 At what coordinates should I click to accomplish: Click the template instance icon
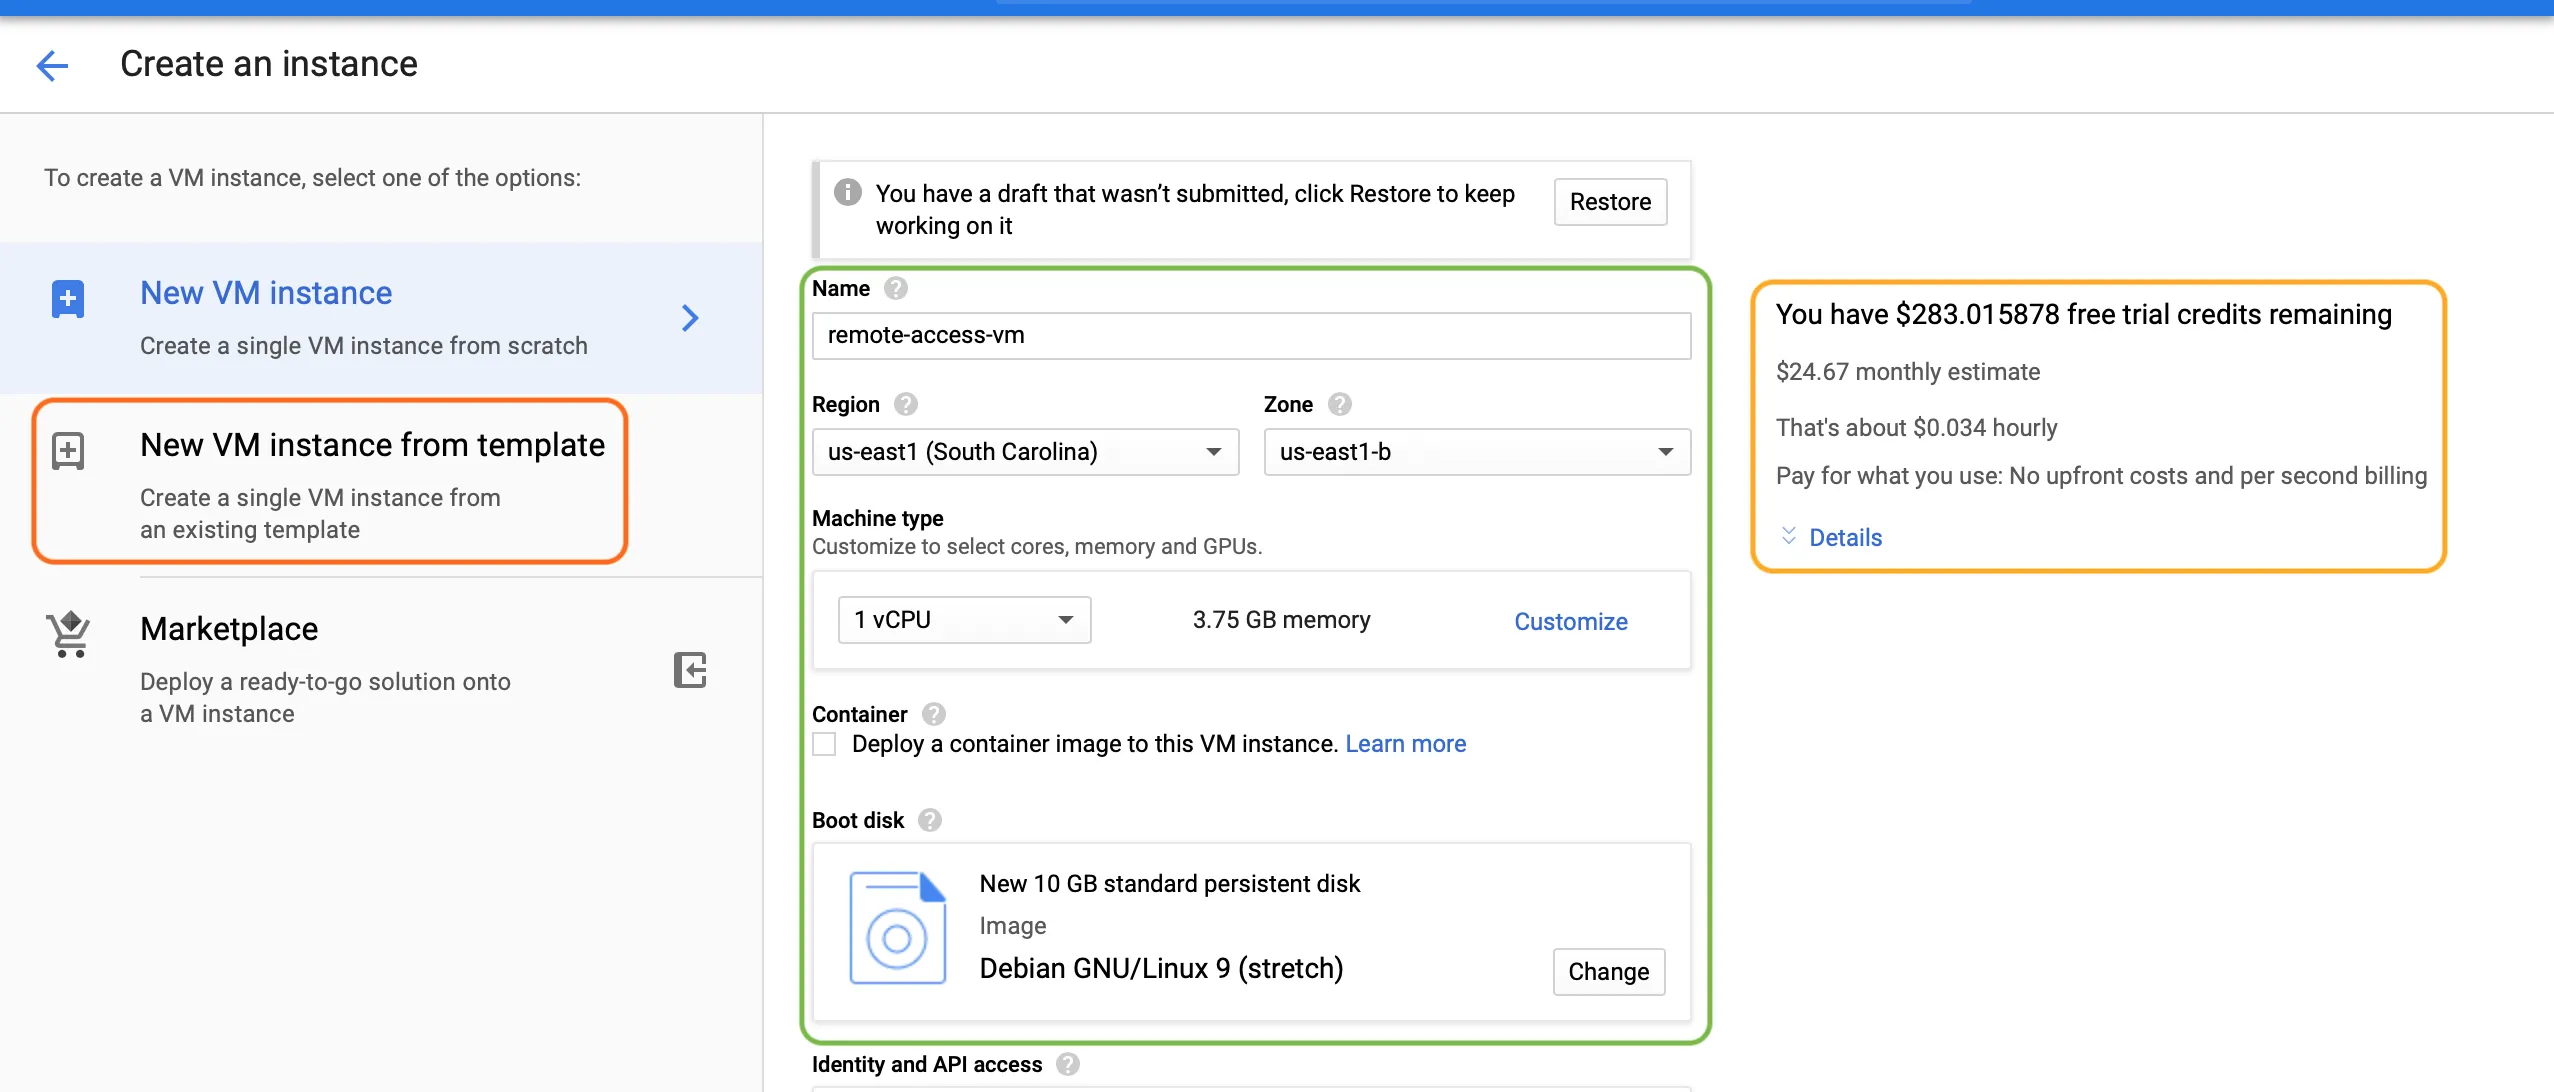[68, 451]
